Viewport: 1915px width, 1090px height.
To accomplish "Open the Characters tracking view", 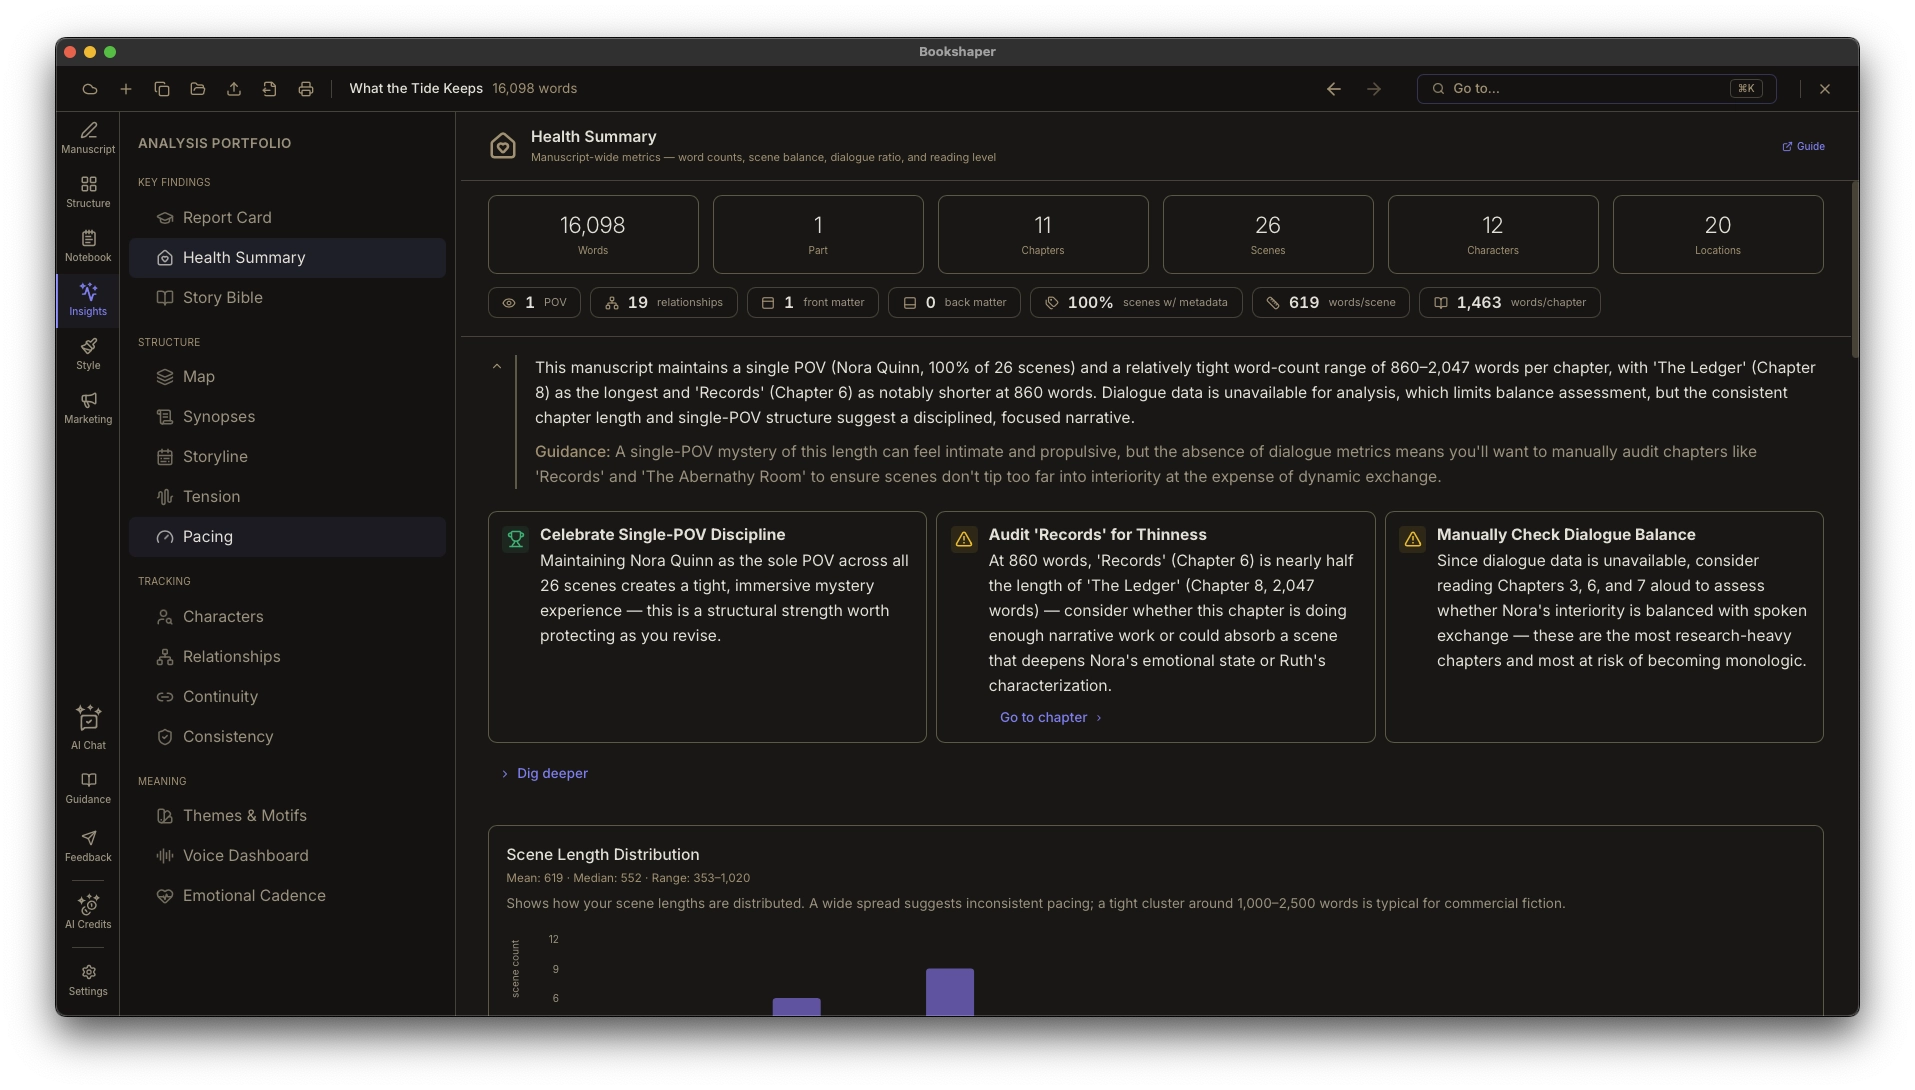I will click(288, 617).
